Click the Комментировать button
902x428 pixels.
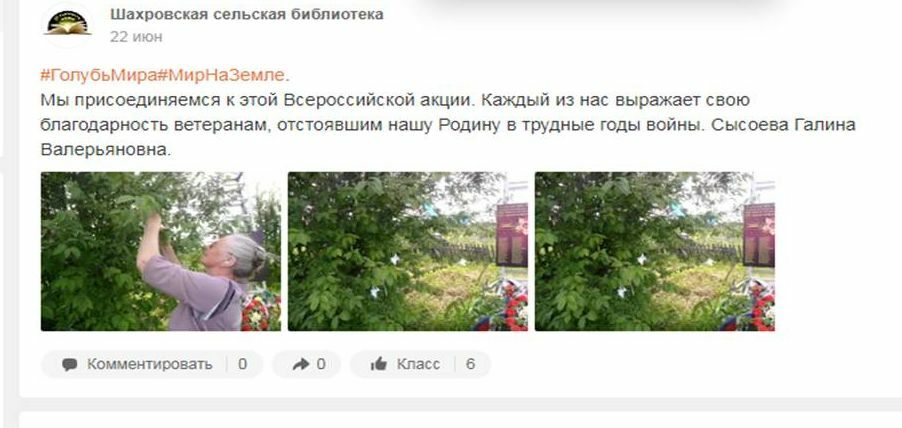coord(152,364)
